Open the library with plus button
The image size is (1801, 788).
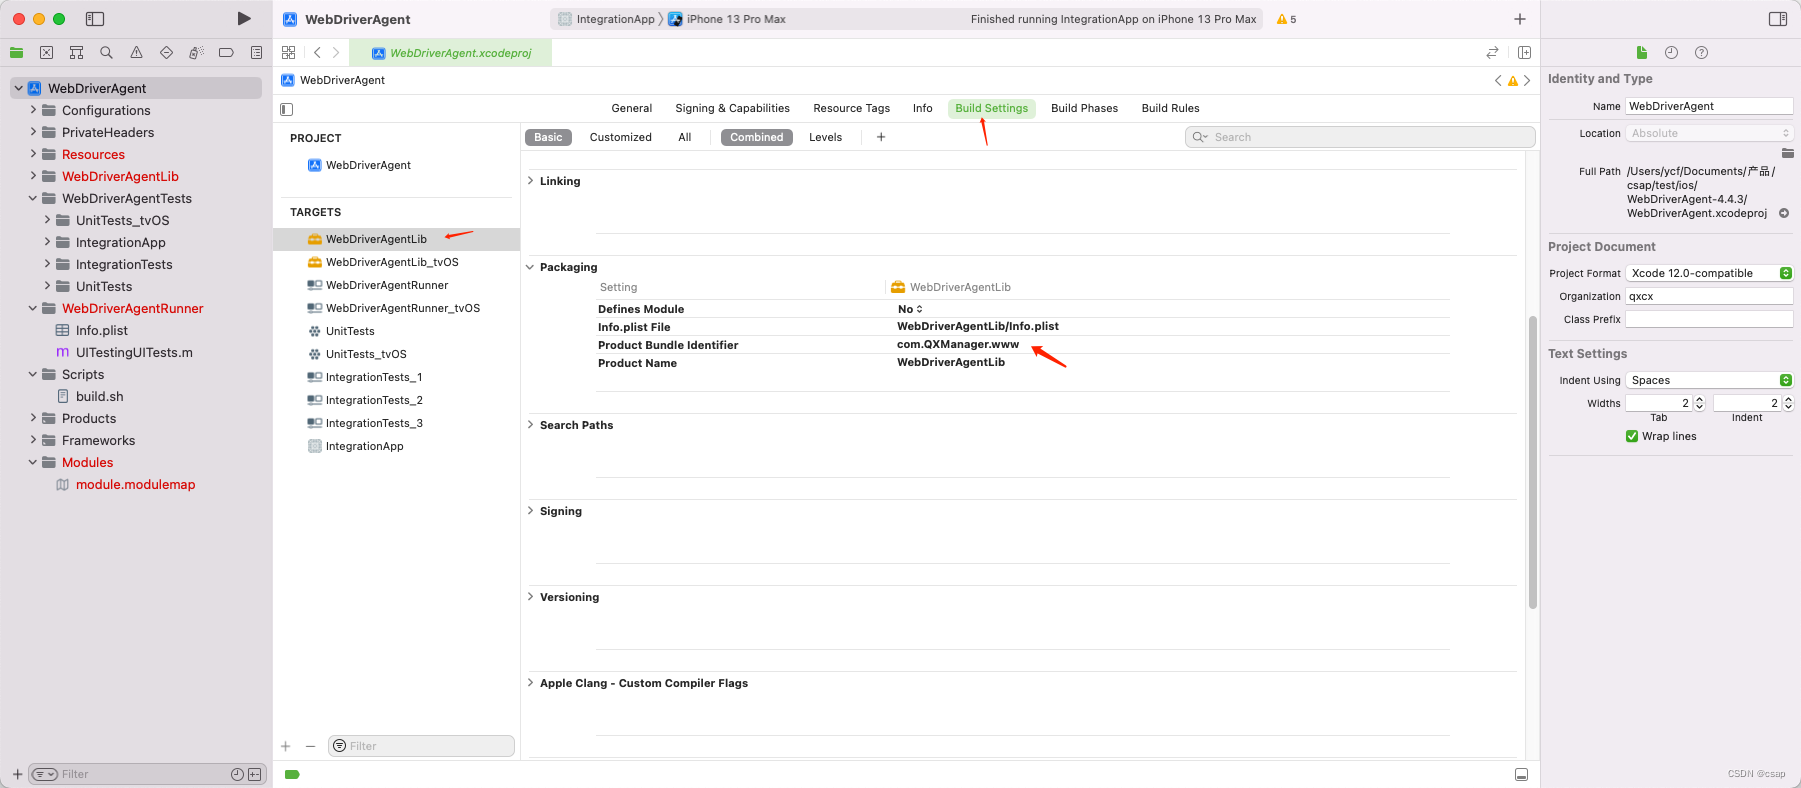(1520, 19)
